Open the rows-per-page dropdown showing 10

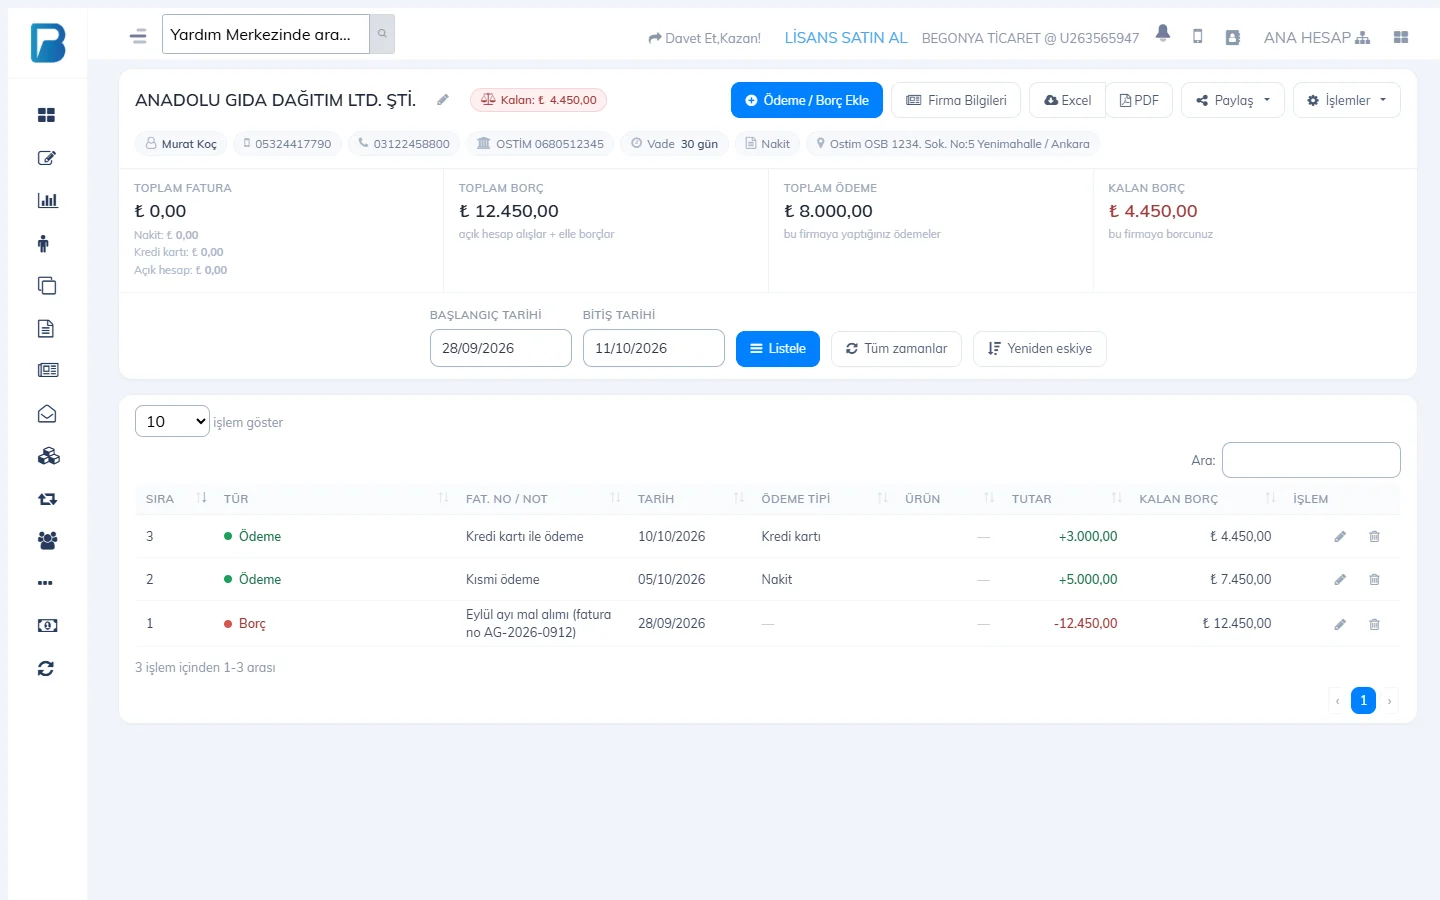pos(172,421)
